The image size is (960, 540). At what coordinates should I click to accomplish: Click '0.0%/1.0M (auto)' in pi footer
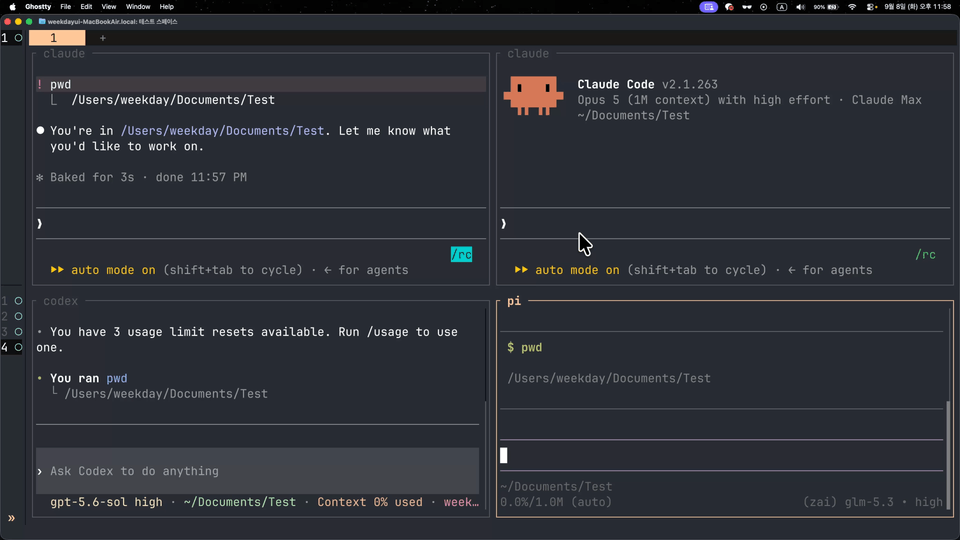coord(556,502)
